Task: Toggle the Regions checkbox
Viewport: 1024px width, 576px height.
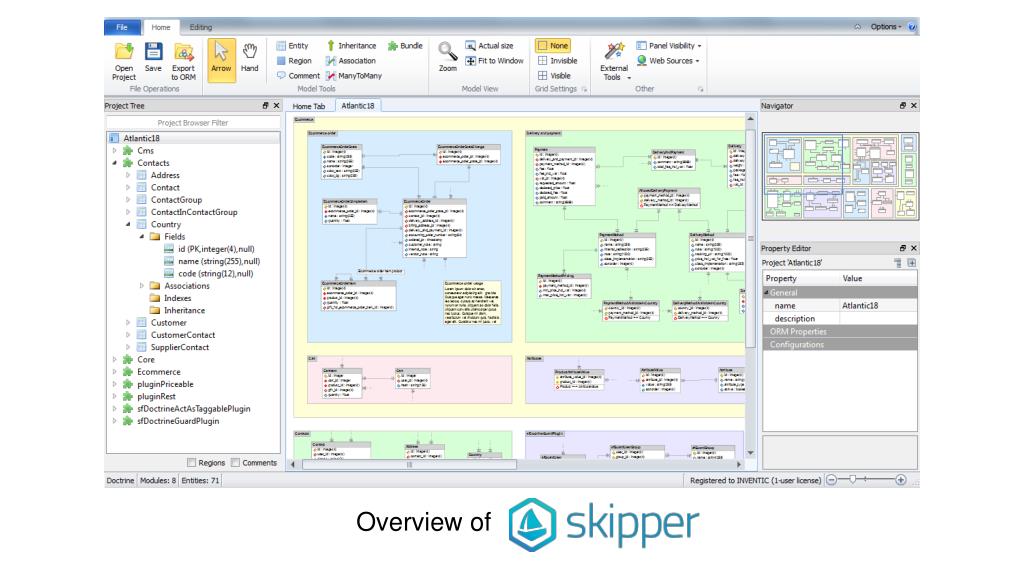Action: (x=191, y=462)
